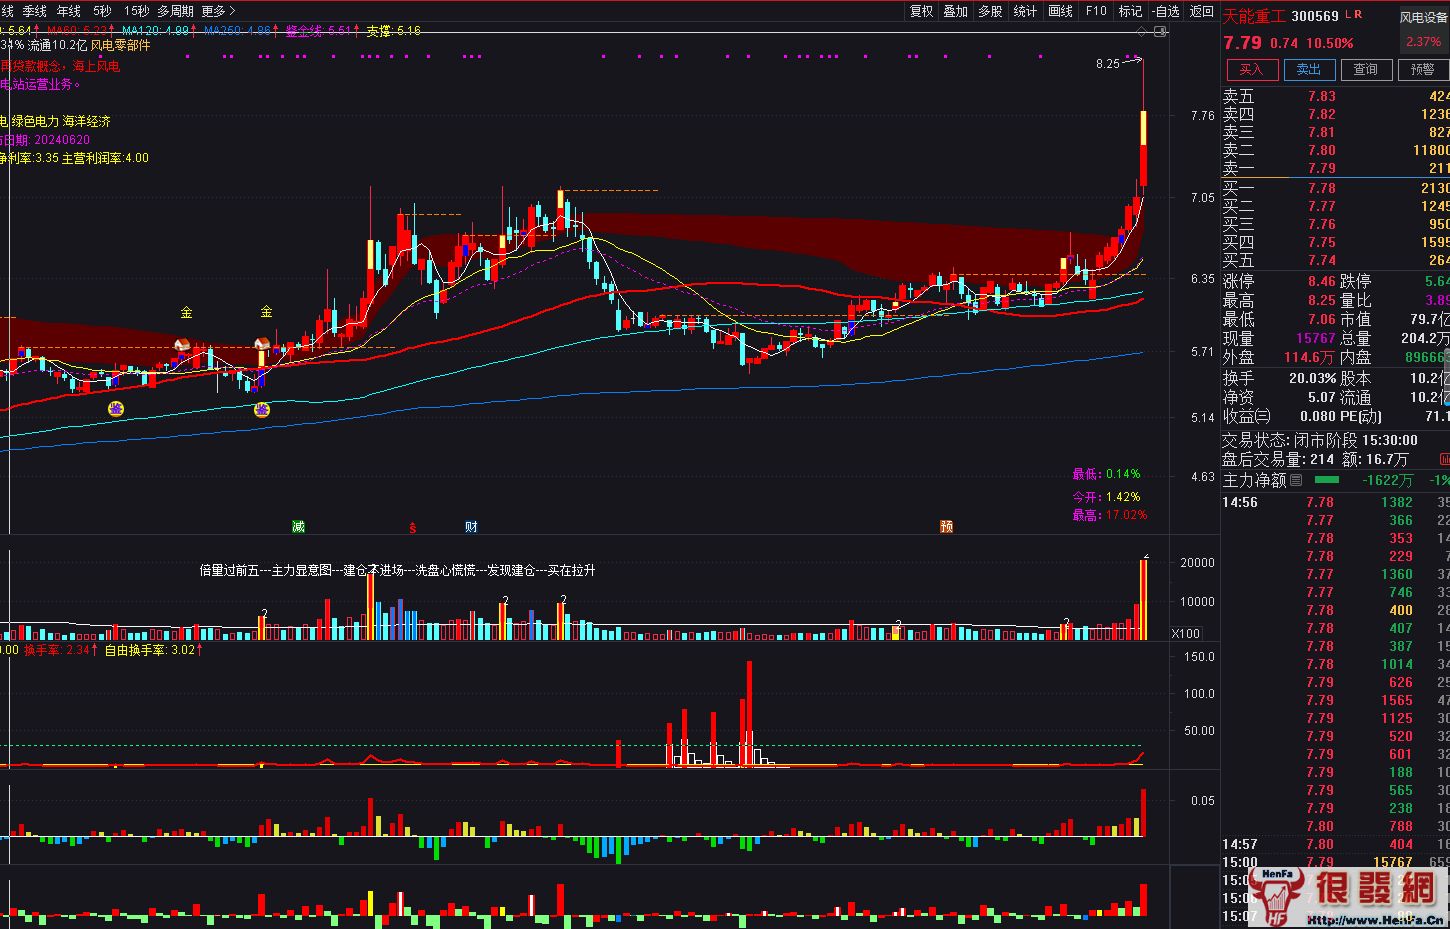This screenshot has width=1450, height=929.
Task: Click the green 主力净额 bar indicator
Action: point(1327,480)
